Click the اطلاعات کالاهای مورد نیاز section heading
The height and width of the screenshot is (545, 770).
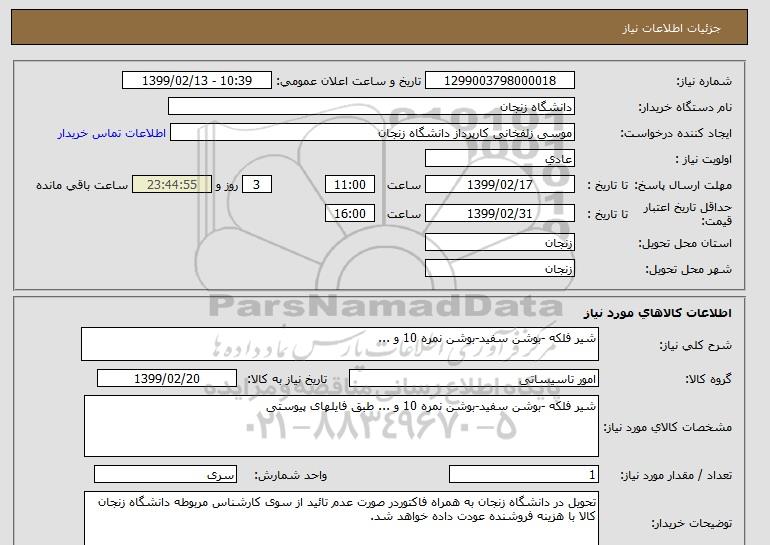tap(657, 313)
